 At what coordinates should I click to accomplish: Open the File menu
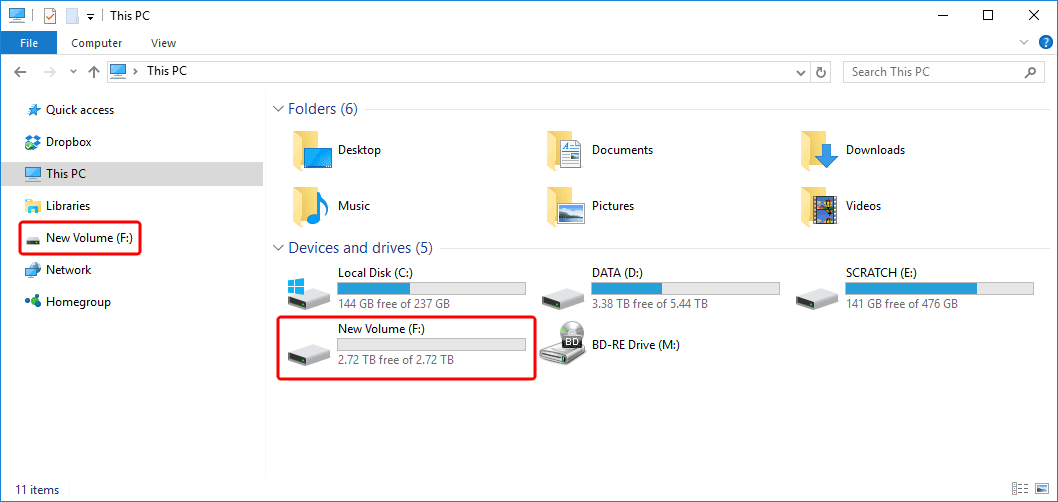[x=29, y=43]
